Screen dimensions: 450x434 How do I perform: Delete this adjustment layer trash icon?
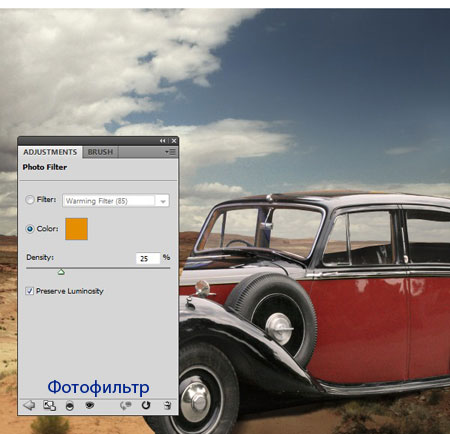pos(167,405)
